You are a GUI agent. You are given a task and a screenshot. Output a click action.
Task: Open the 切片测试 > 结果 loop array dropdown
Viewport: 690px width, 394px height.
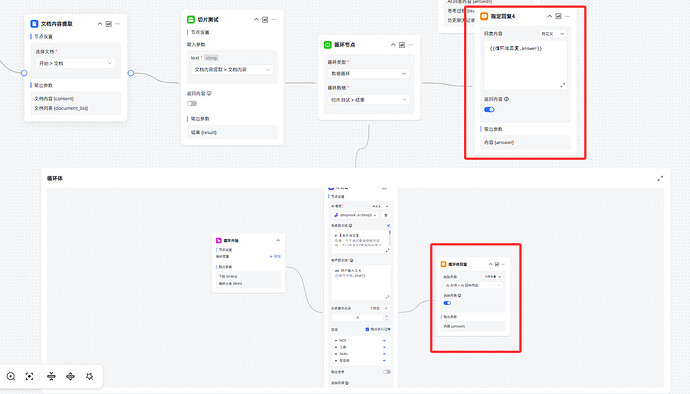tap(369, 100)
